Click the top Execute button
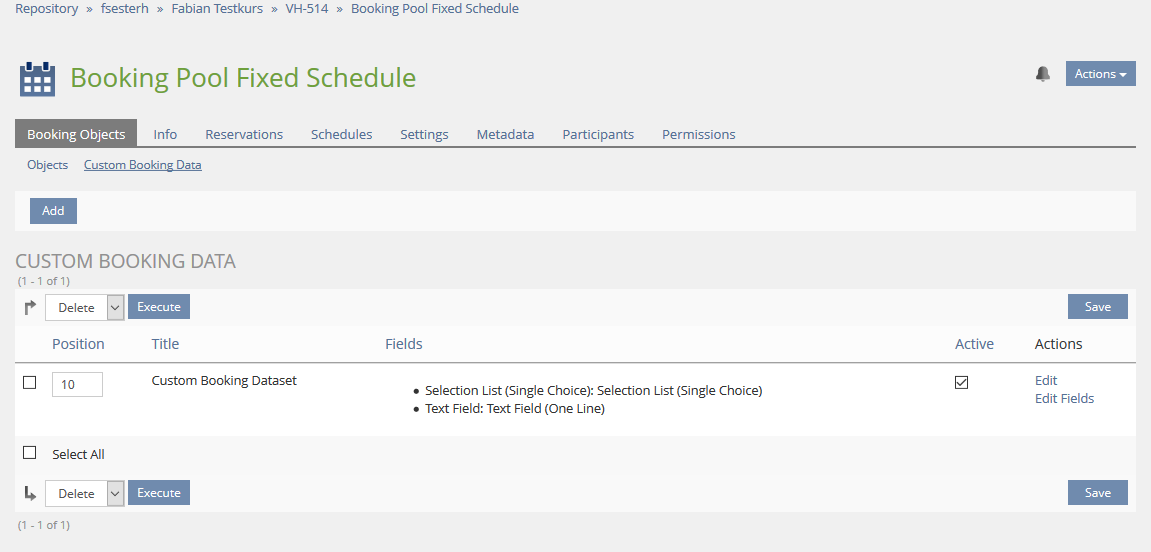This screenshot has width=1151, height=552. click(x=159, y=307)
